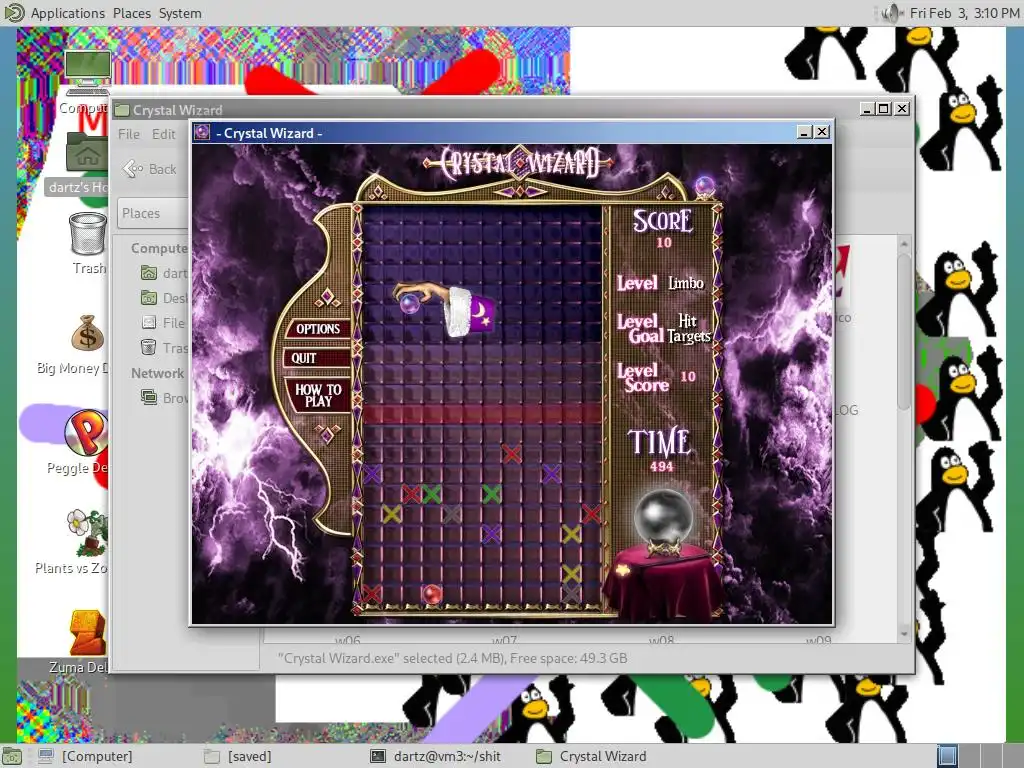1024x768 pixels.
Task: Open the Applications menu
Action: 67,13
